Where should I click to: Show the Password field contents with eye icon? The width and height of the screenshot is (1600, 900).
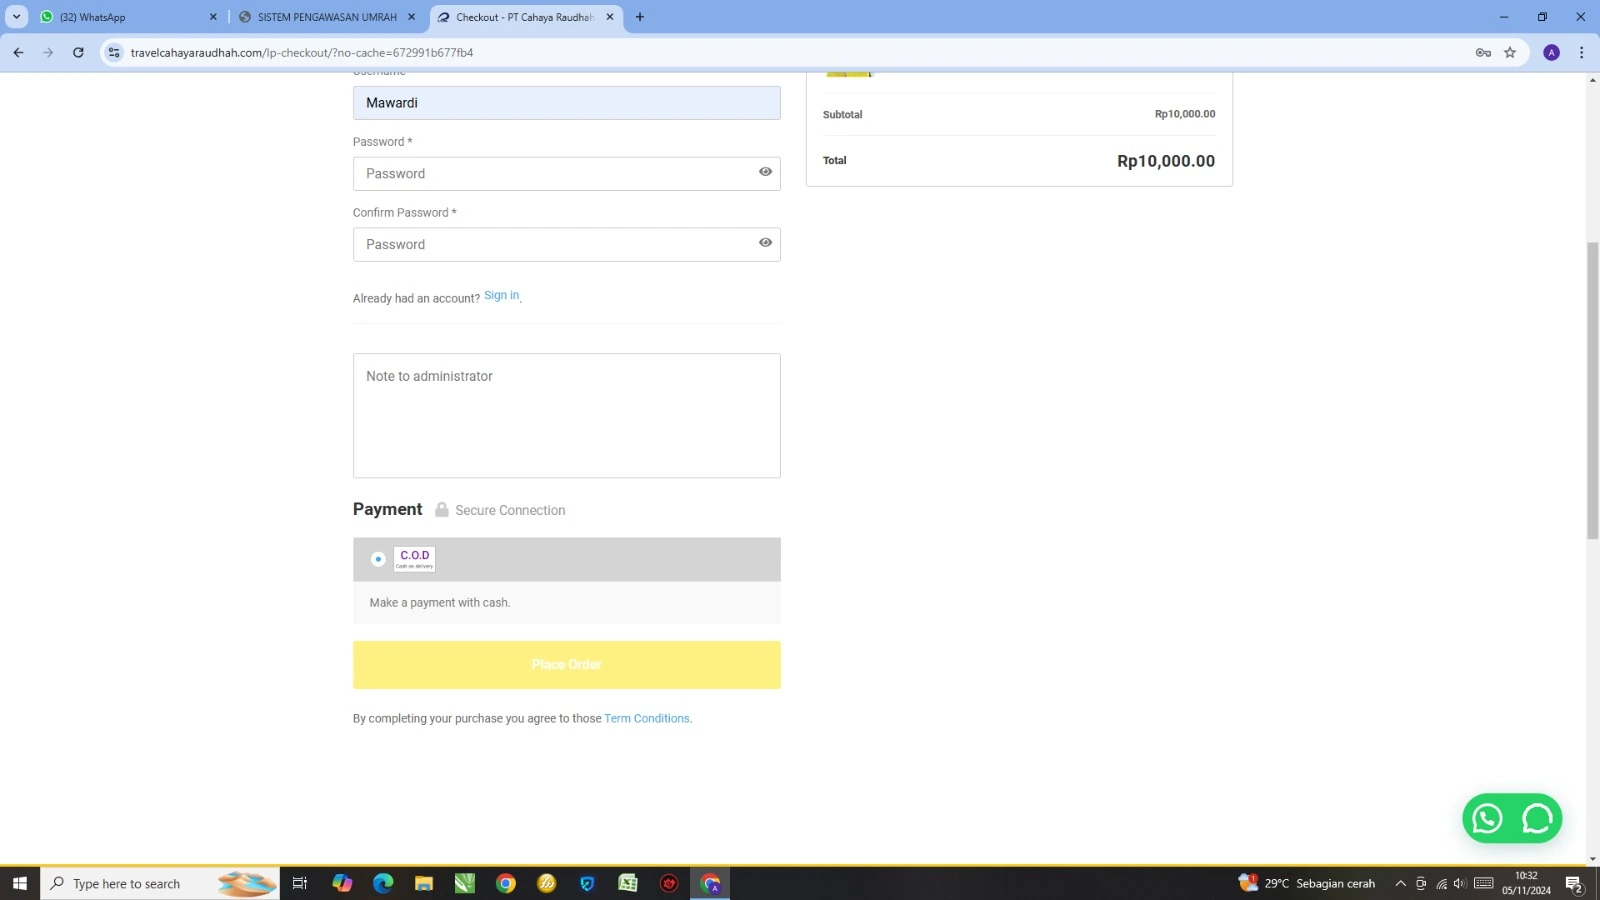click(x=765, y=172)
